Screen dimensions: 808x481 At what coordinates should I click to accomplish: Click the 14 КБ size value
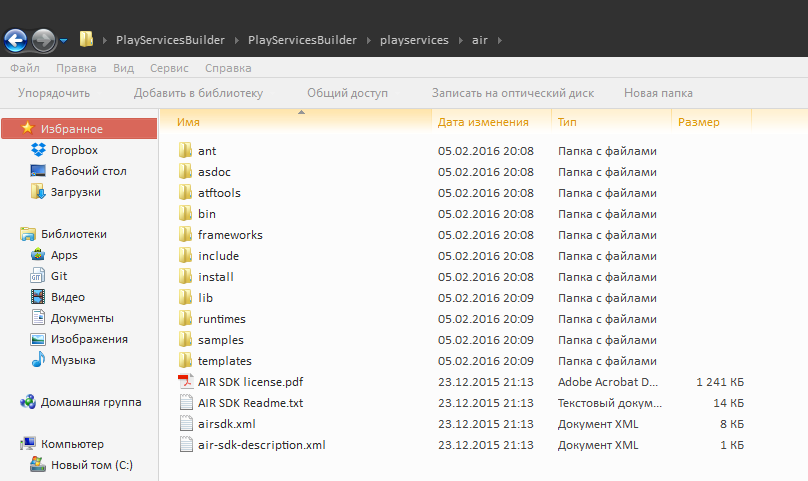[729, 403]
